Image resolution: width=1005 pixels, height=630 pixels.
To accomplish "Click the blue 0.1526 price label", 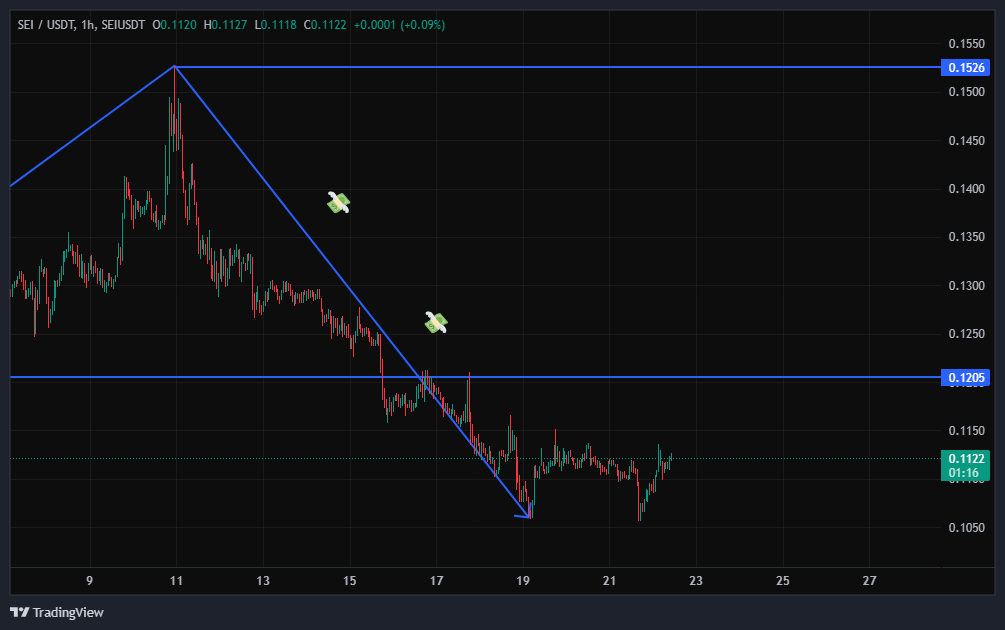I will click(x=967, y=67).
